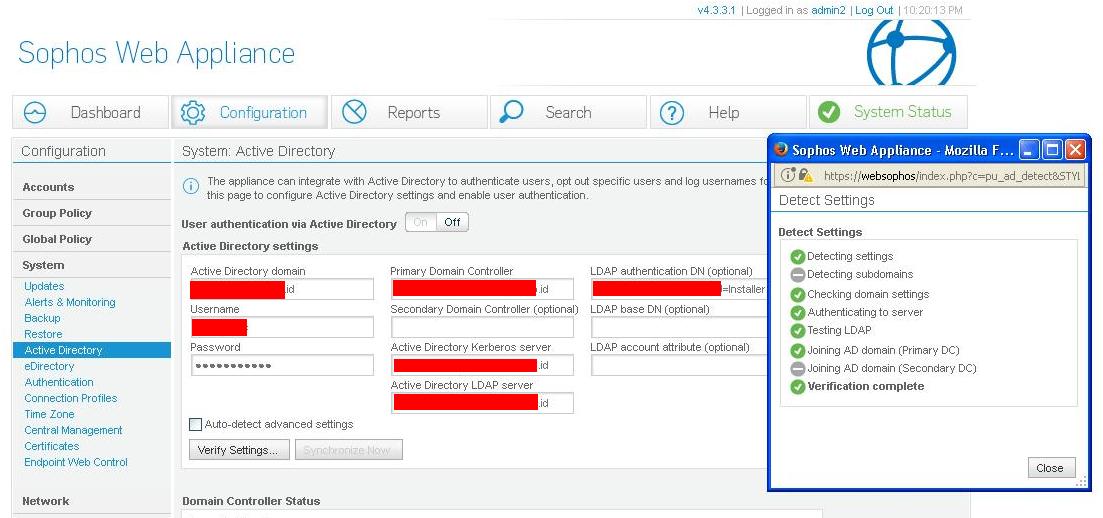Click Firefox icon in popup title bar
The height and width of the screenshot is (518, 1103).
(x=781, y=150)
